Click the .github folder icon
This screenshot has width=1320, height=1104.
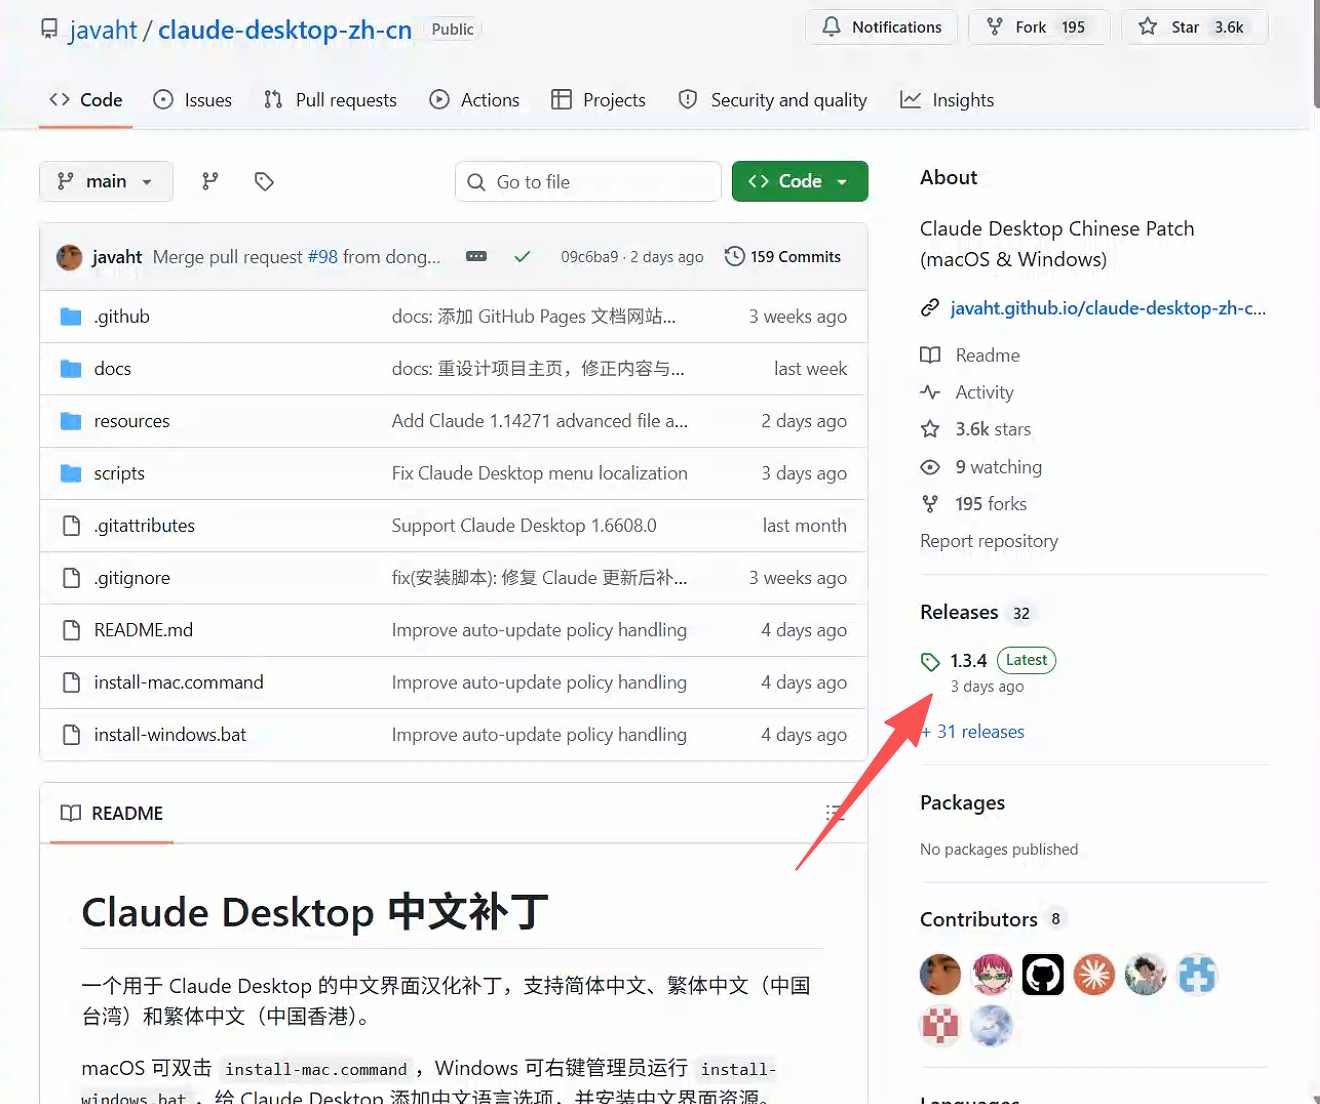tap(71, 317)
